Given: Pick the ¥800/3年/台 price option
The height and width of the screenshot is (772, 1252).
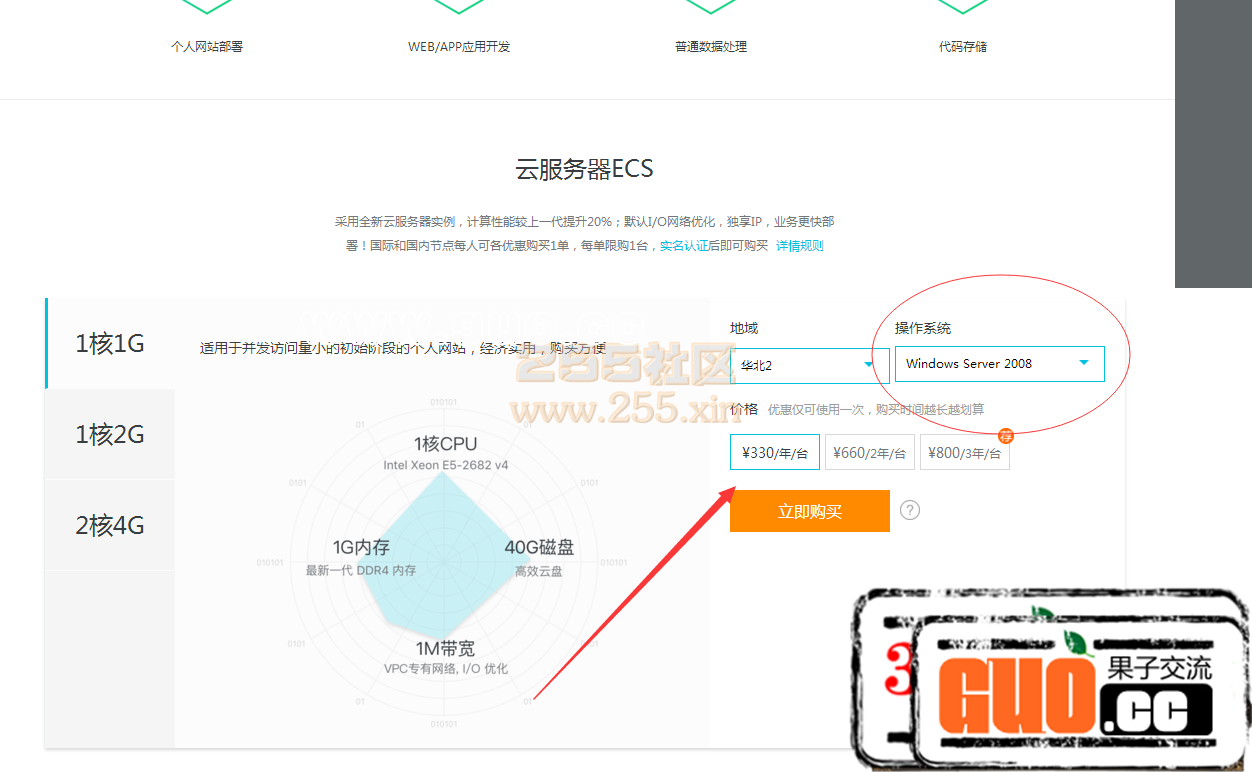Looking at the screenshot, I should pyautogui.click(x=964, y=453).
